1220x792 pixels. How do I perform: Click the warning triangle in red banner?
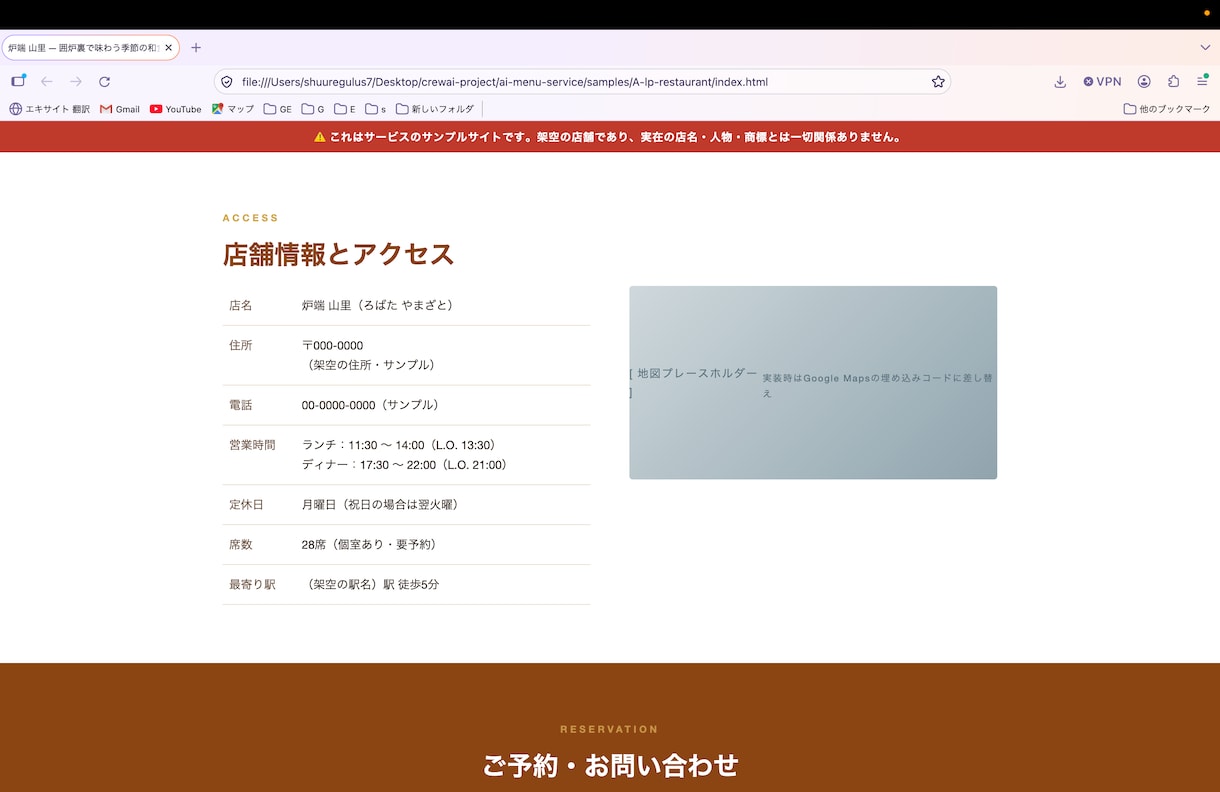coord(320,137)
